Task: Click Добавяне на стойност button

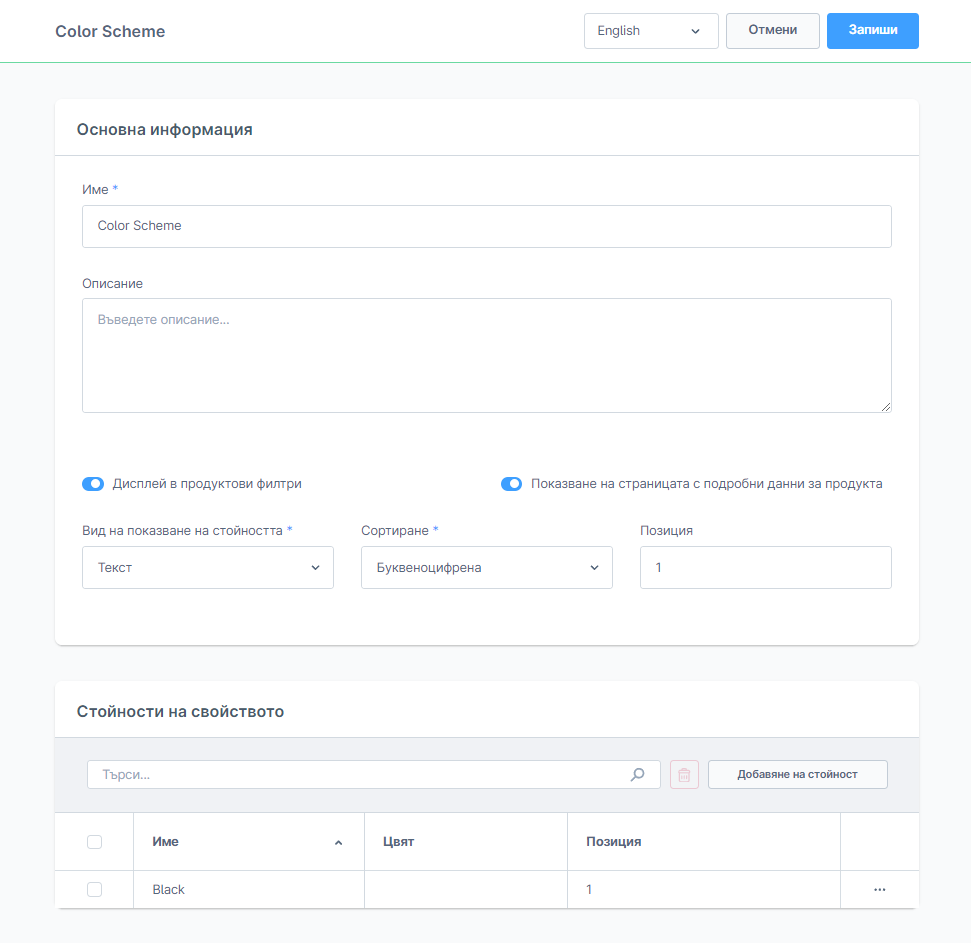Action: pos(797,774)
